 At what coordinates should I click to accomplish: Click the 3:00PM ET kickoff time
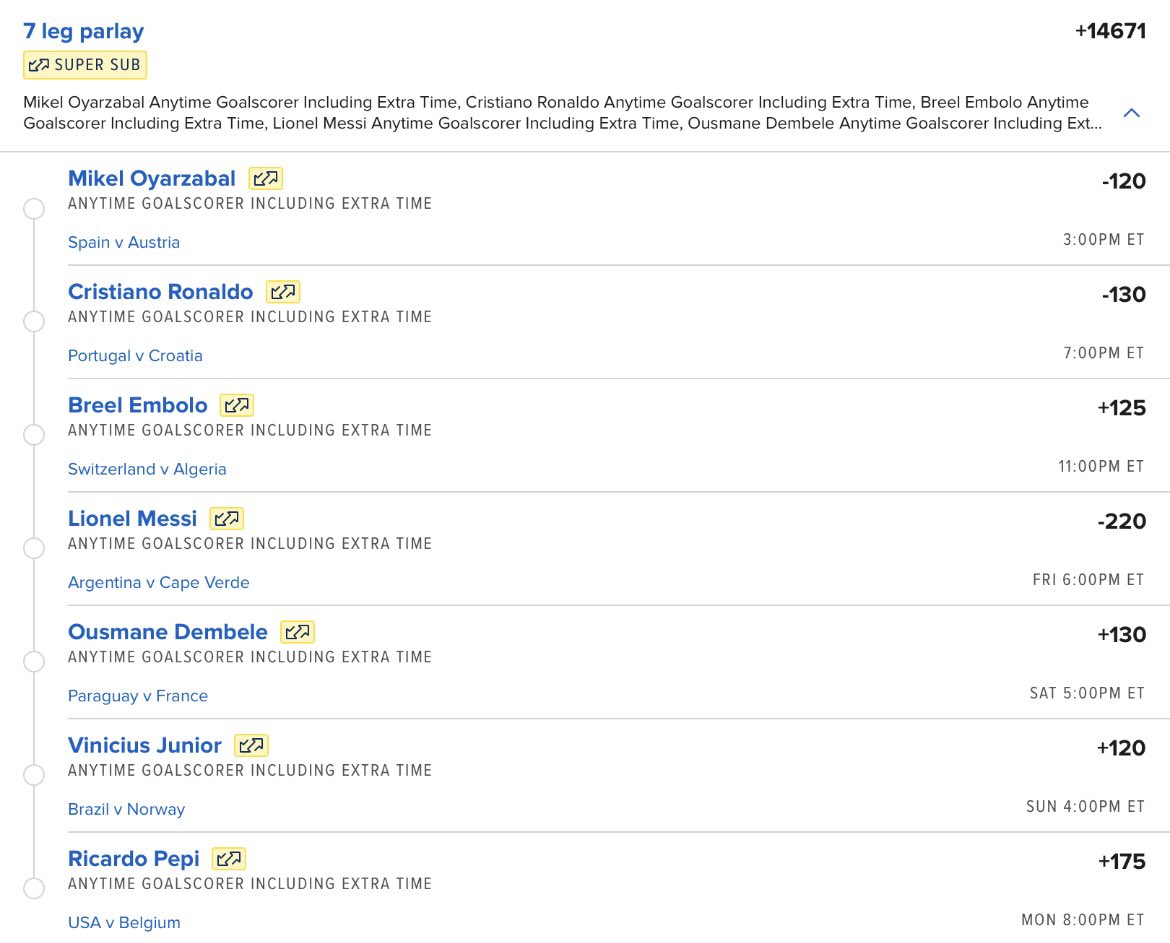(x=1104, y=240)
